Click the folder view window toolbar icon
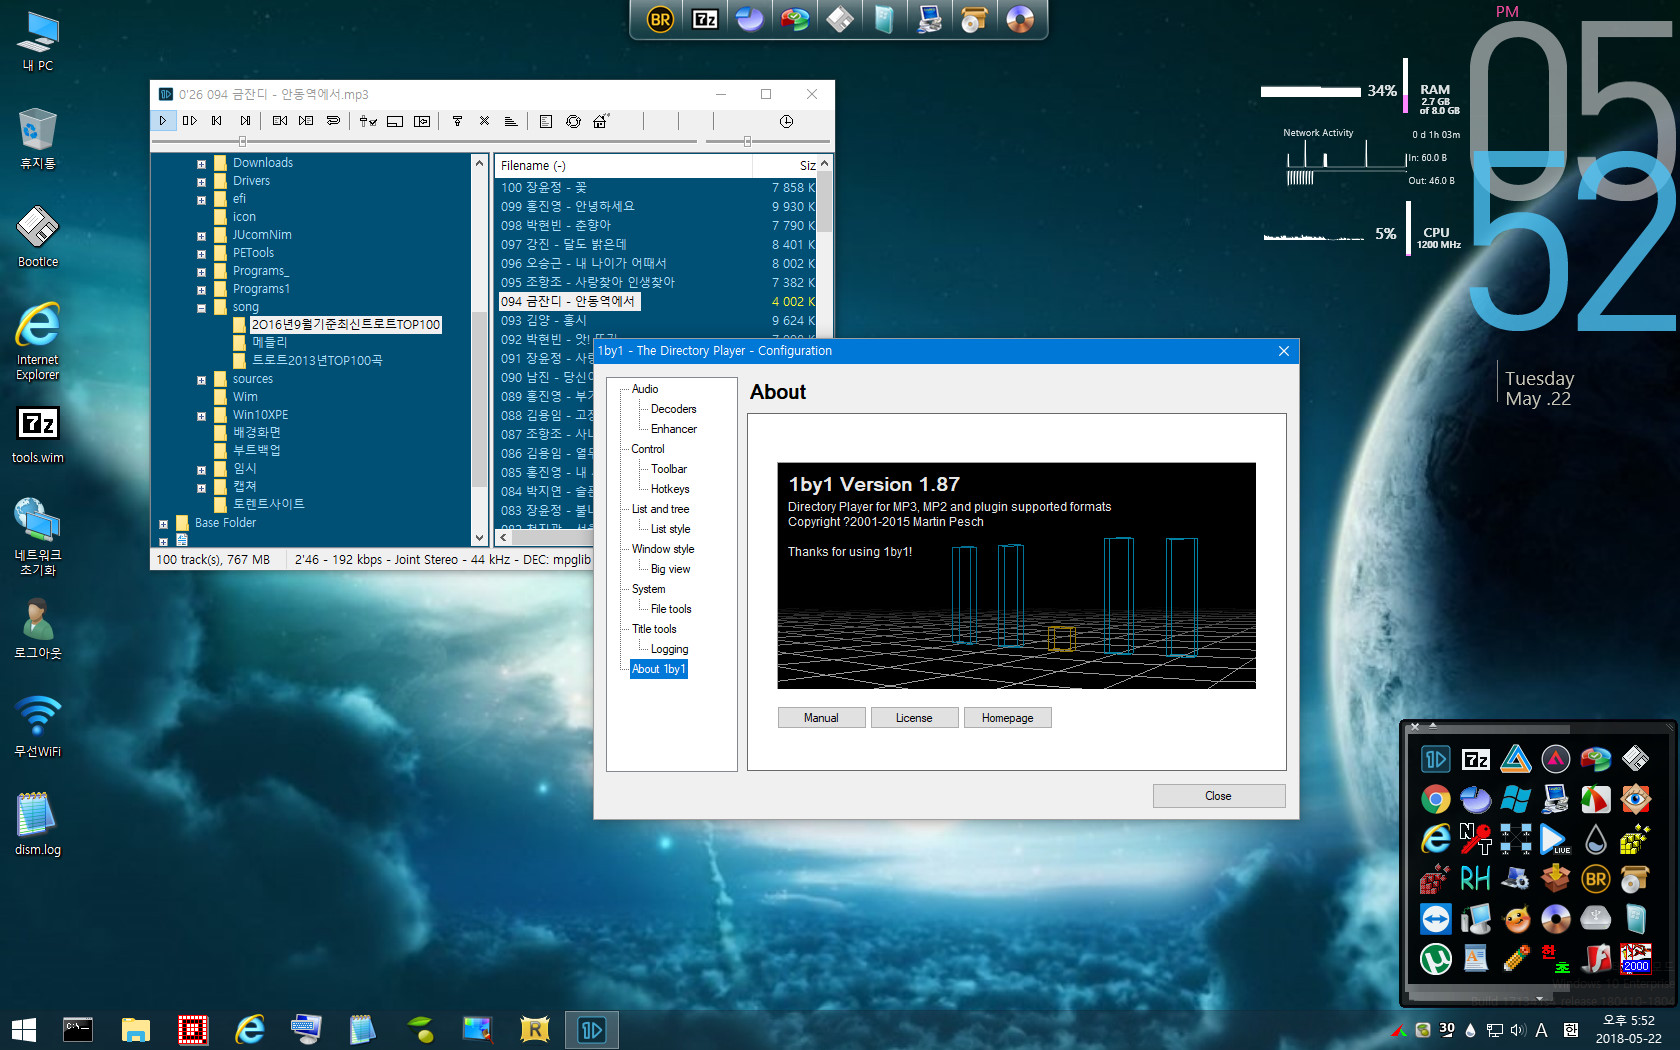Screen dimensions: 1680x1050 (x=422, y=121)
